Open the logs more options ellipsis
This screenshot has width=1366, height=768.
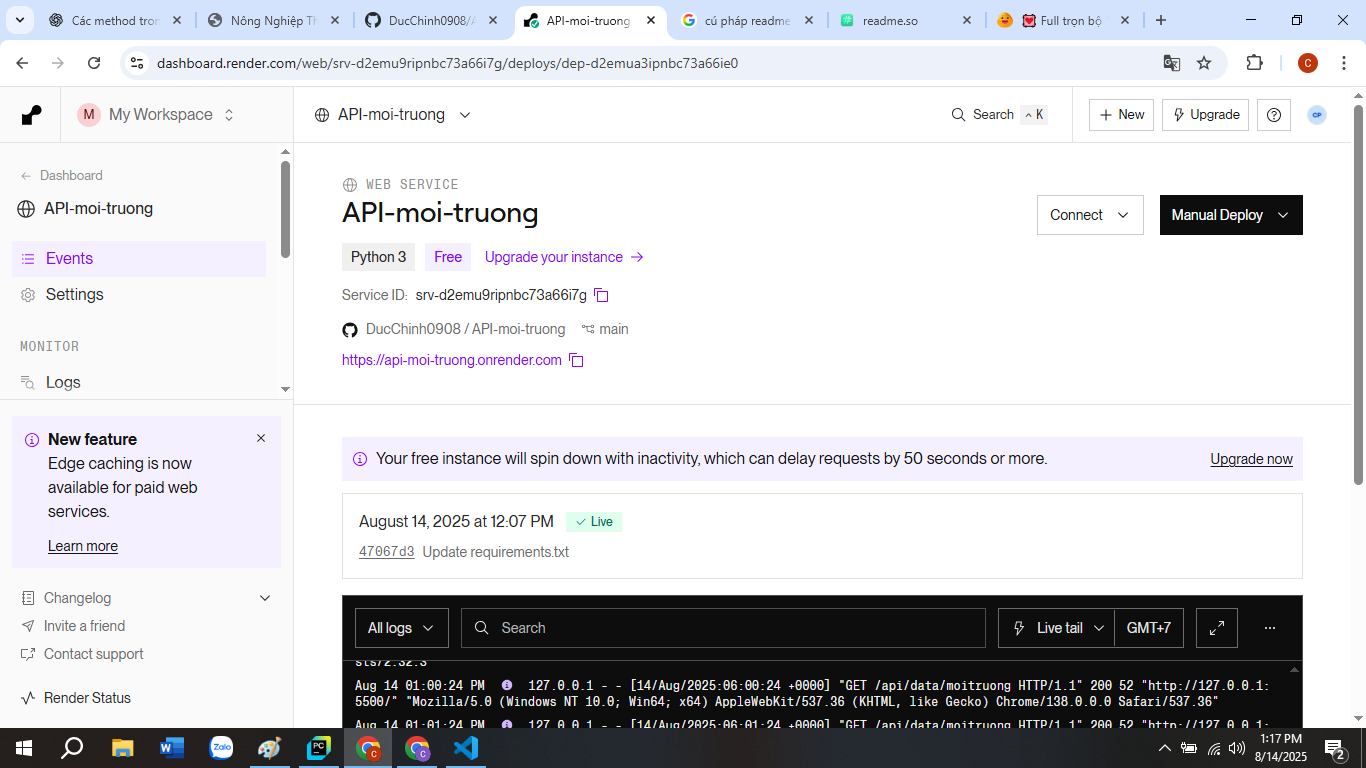tap(1270, 628)
